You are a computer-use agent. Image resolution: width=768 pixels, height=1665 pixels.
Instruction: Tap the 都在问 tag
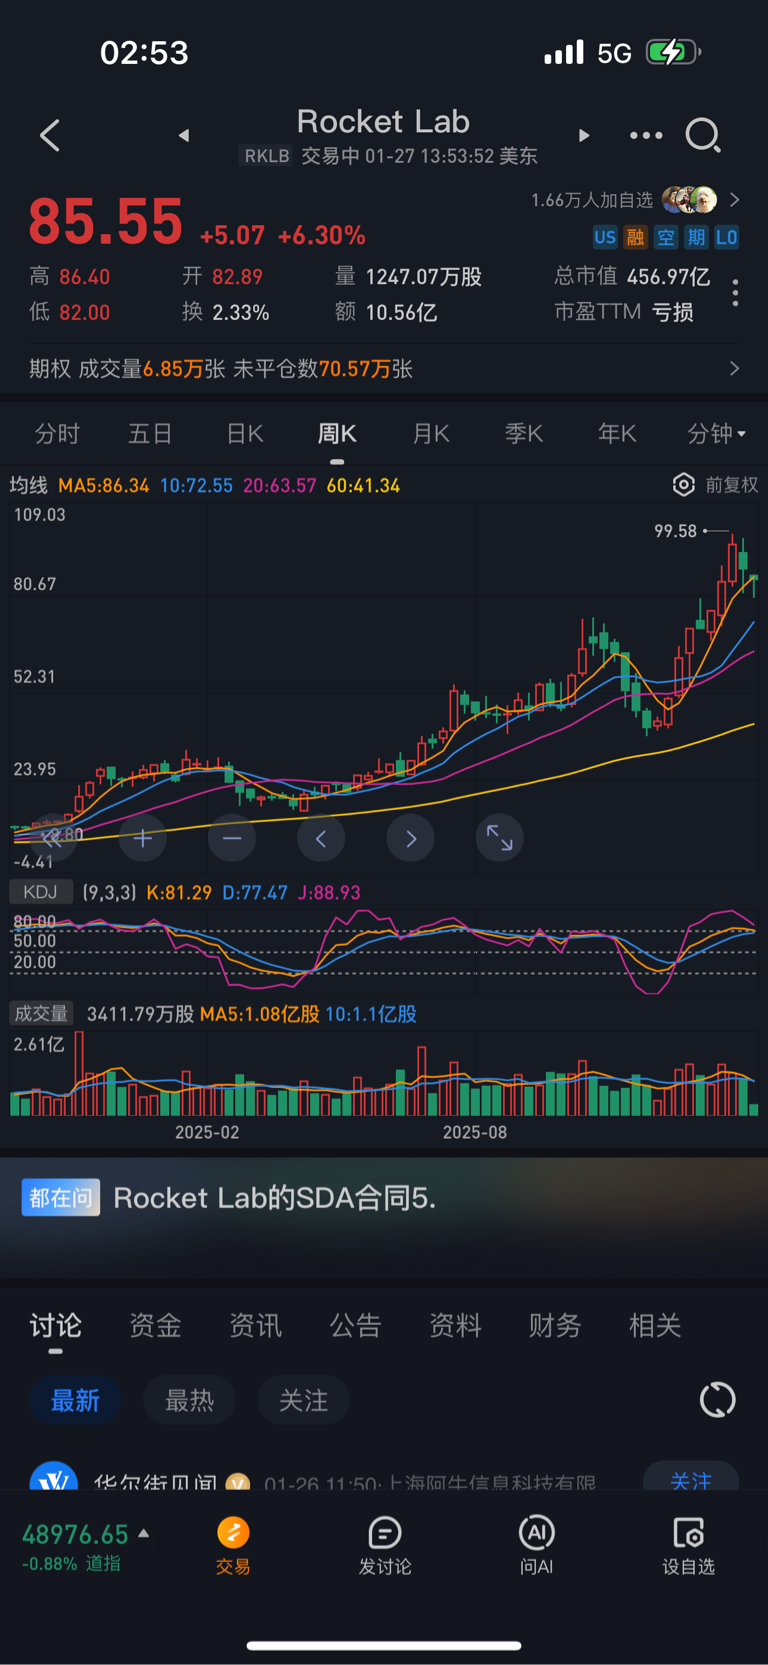(x=61, y=1198)
